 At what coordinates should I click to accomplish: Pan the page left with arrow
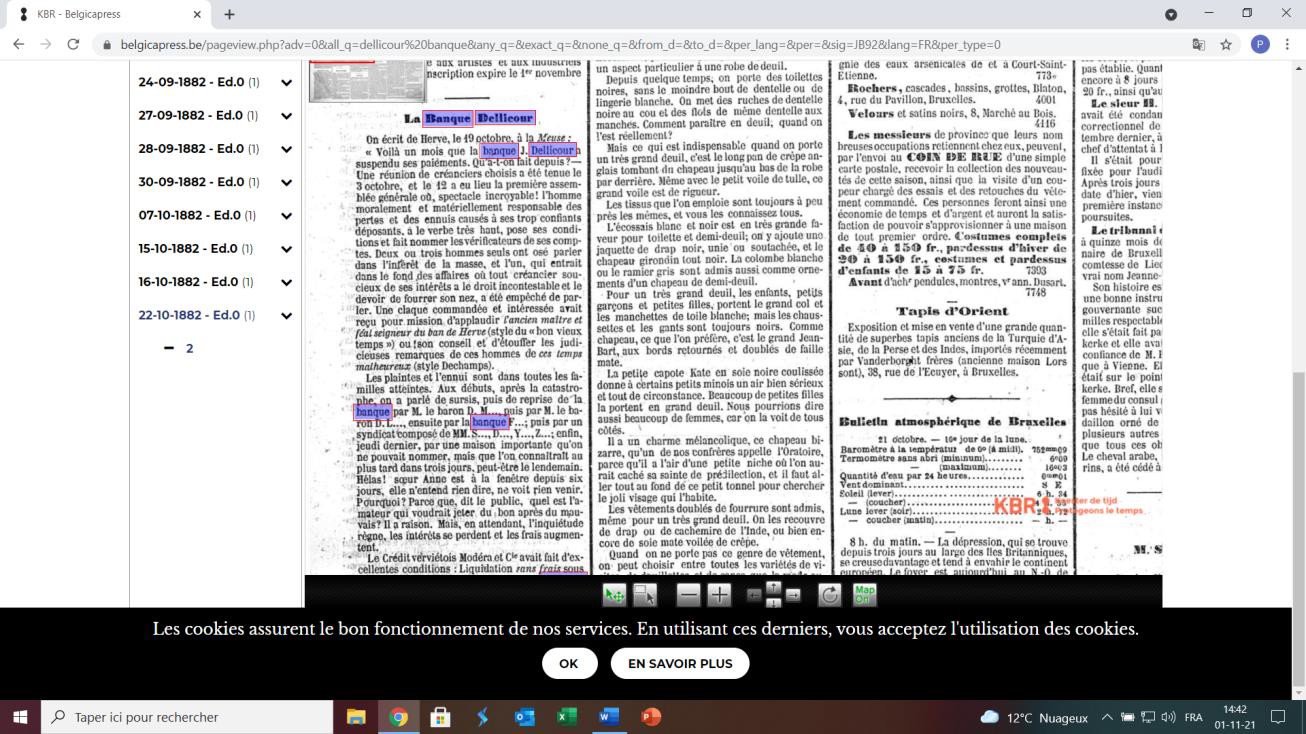pyautogui.click(x=754, y=595)
